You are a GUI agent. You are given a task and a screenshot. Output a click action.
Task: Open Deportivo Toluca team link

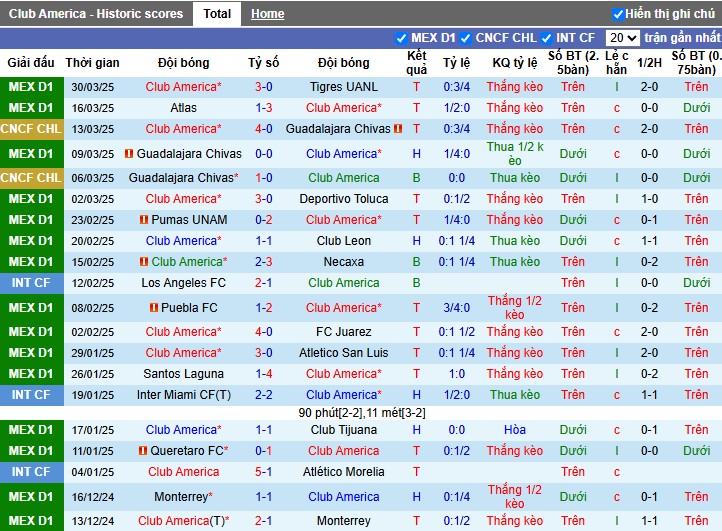click(344, 199)
